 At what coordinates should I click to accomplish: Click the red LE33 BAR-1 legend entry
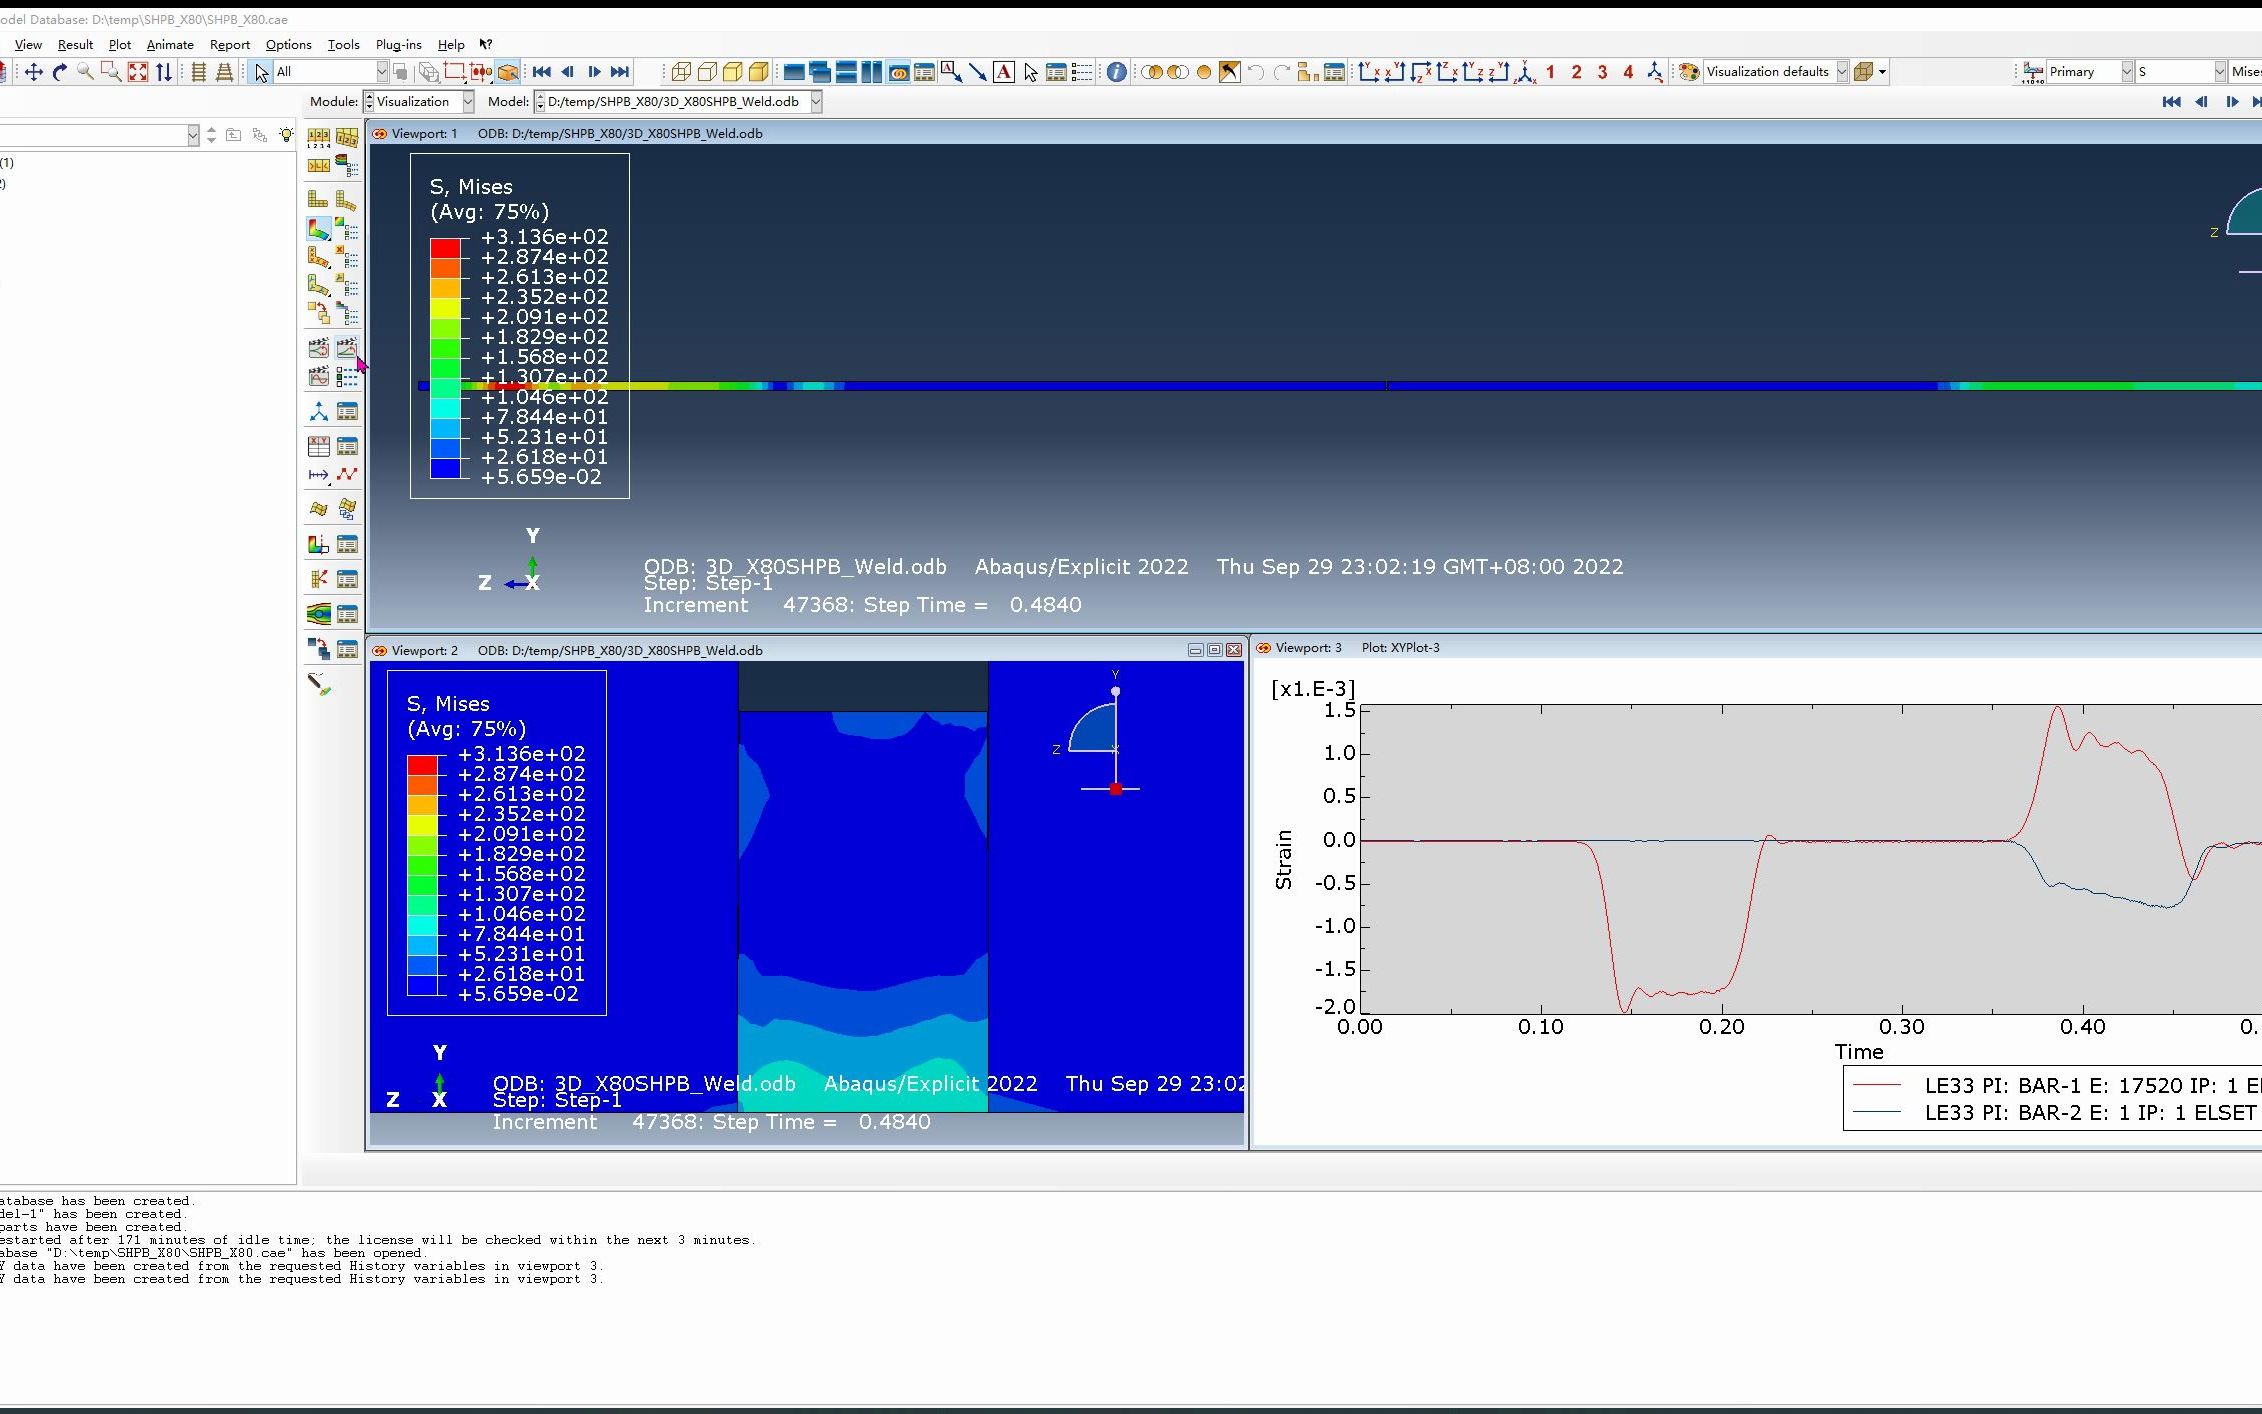pos(2054,1085)
